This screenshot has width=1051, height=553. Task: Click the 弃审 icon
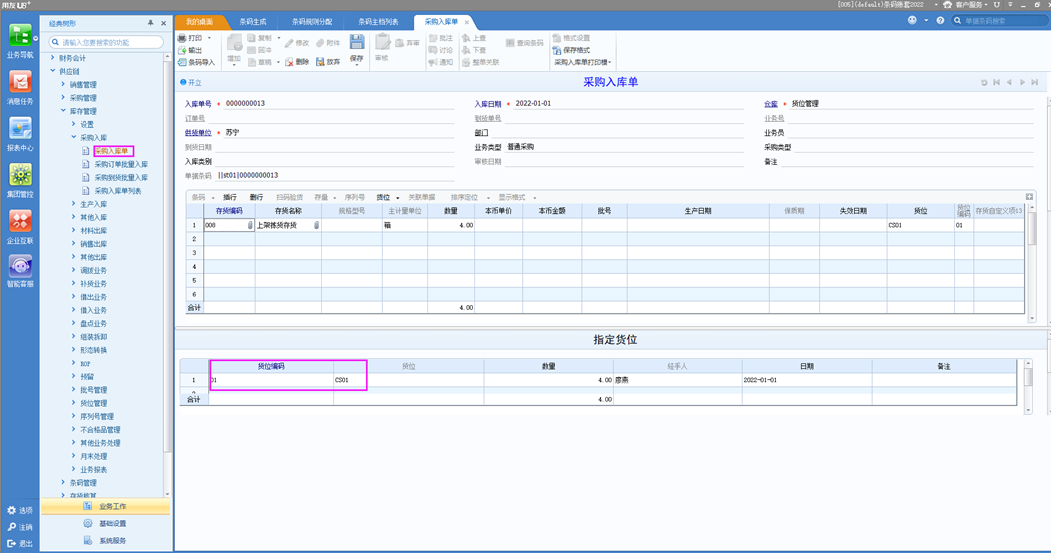tap(399, 43)
